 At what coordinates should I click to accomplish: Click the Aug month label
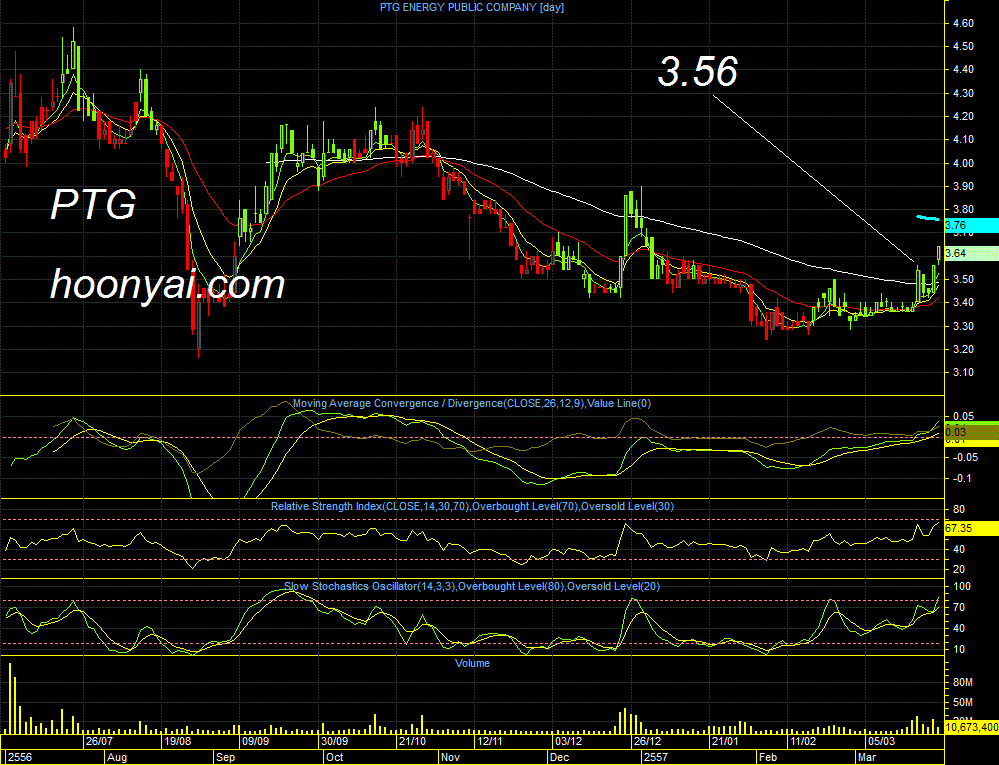117,757
